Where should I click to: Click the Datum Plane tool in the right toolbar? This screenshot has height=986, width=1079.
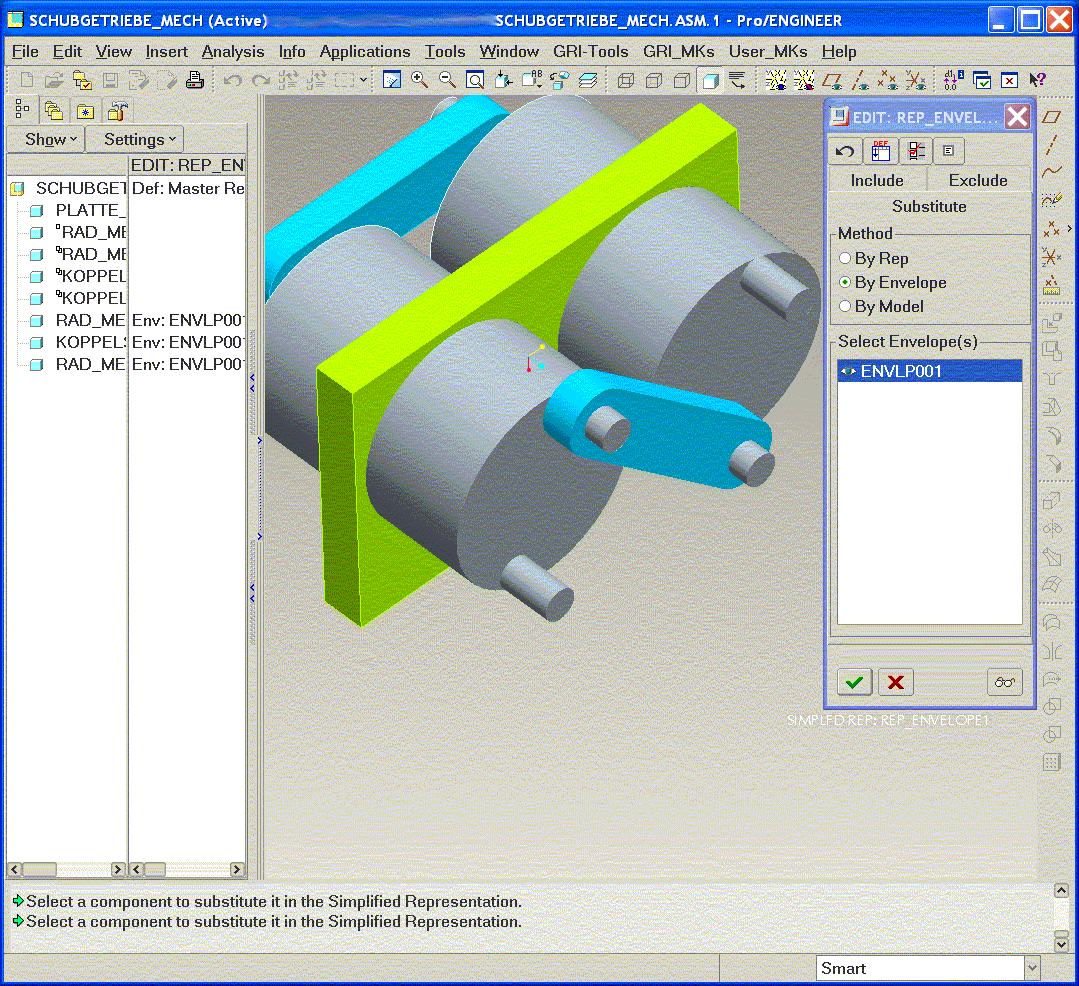click(x=1051, y=117)
